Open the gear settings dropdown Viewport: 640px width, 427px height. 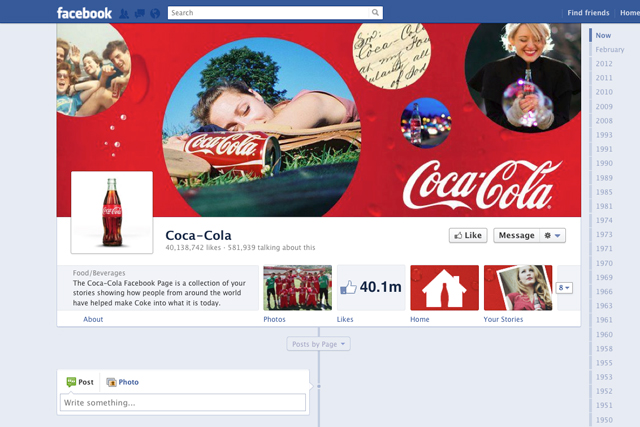click(553, 236)
